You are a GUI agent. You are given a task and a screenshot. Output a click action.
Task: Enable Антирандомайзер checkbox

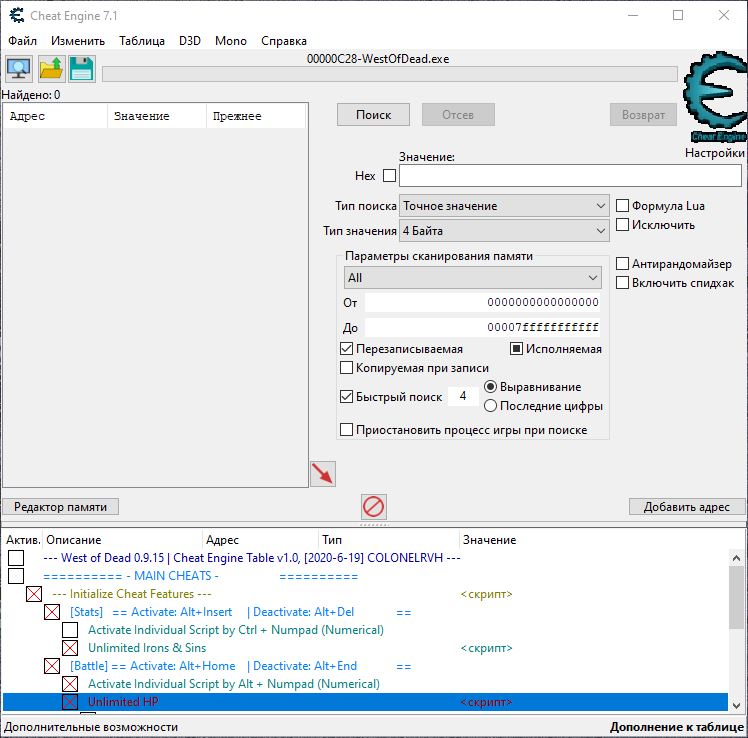click(622, 264)
